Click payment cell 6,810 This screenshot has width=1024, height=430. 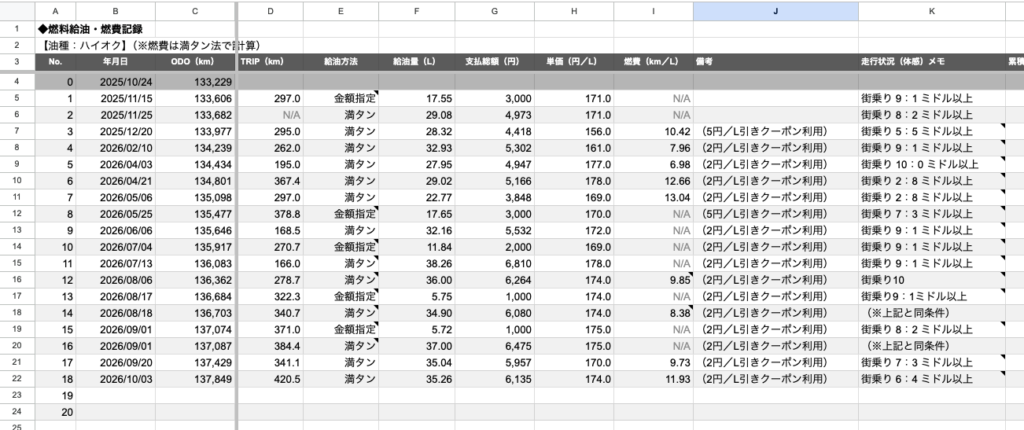click(x=494, y=263)
